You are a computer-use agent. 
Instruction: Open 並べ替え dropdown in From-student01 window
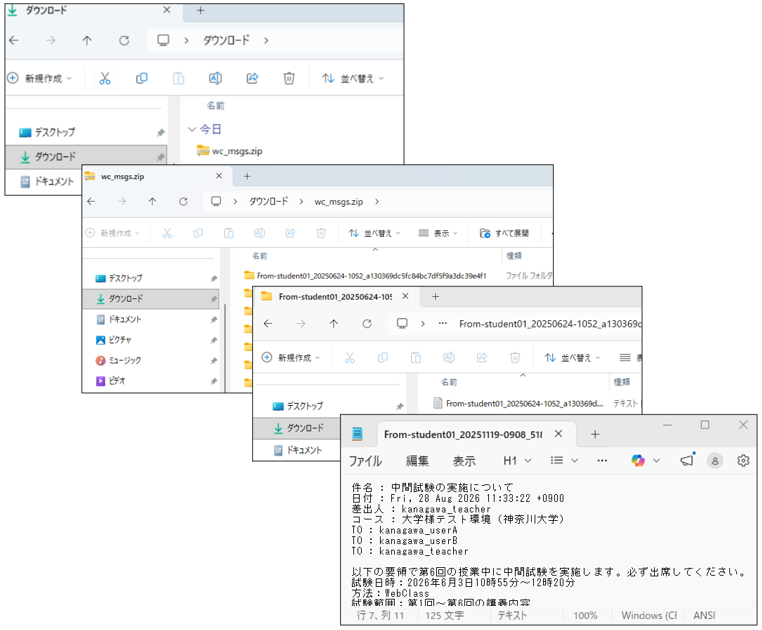[572, 358]
